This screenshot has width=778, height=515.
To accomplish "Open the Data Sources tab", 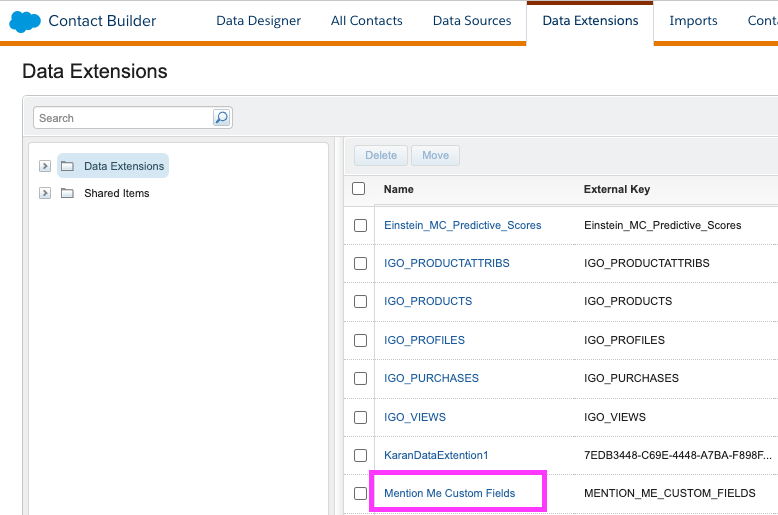I will (x=472, y=21).
